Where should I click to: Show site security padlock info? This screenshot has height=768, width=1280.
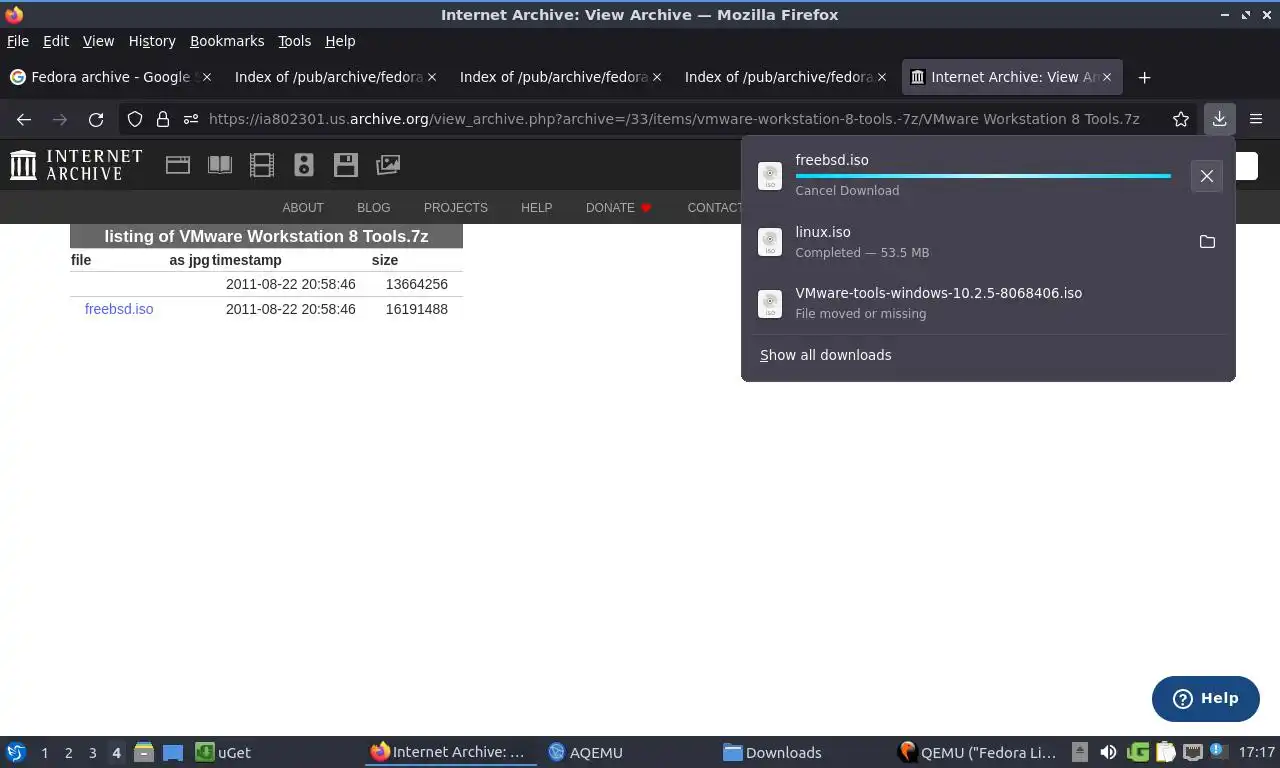pyautogui.click(x=162, y=119)
